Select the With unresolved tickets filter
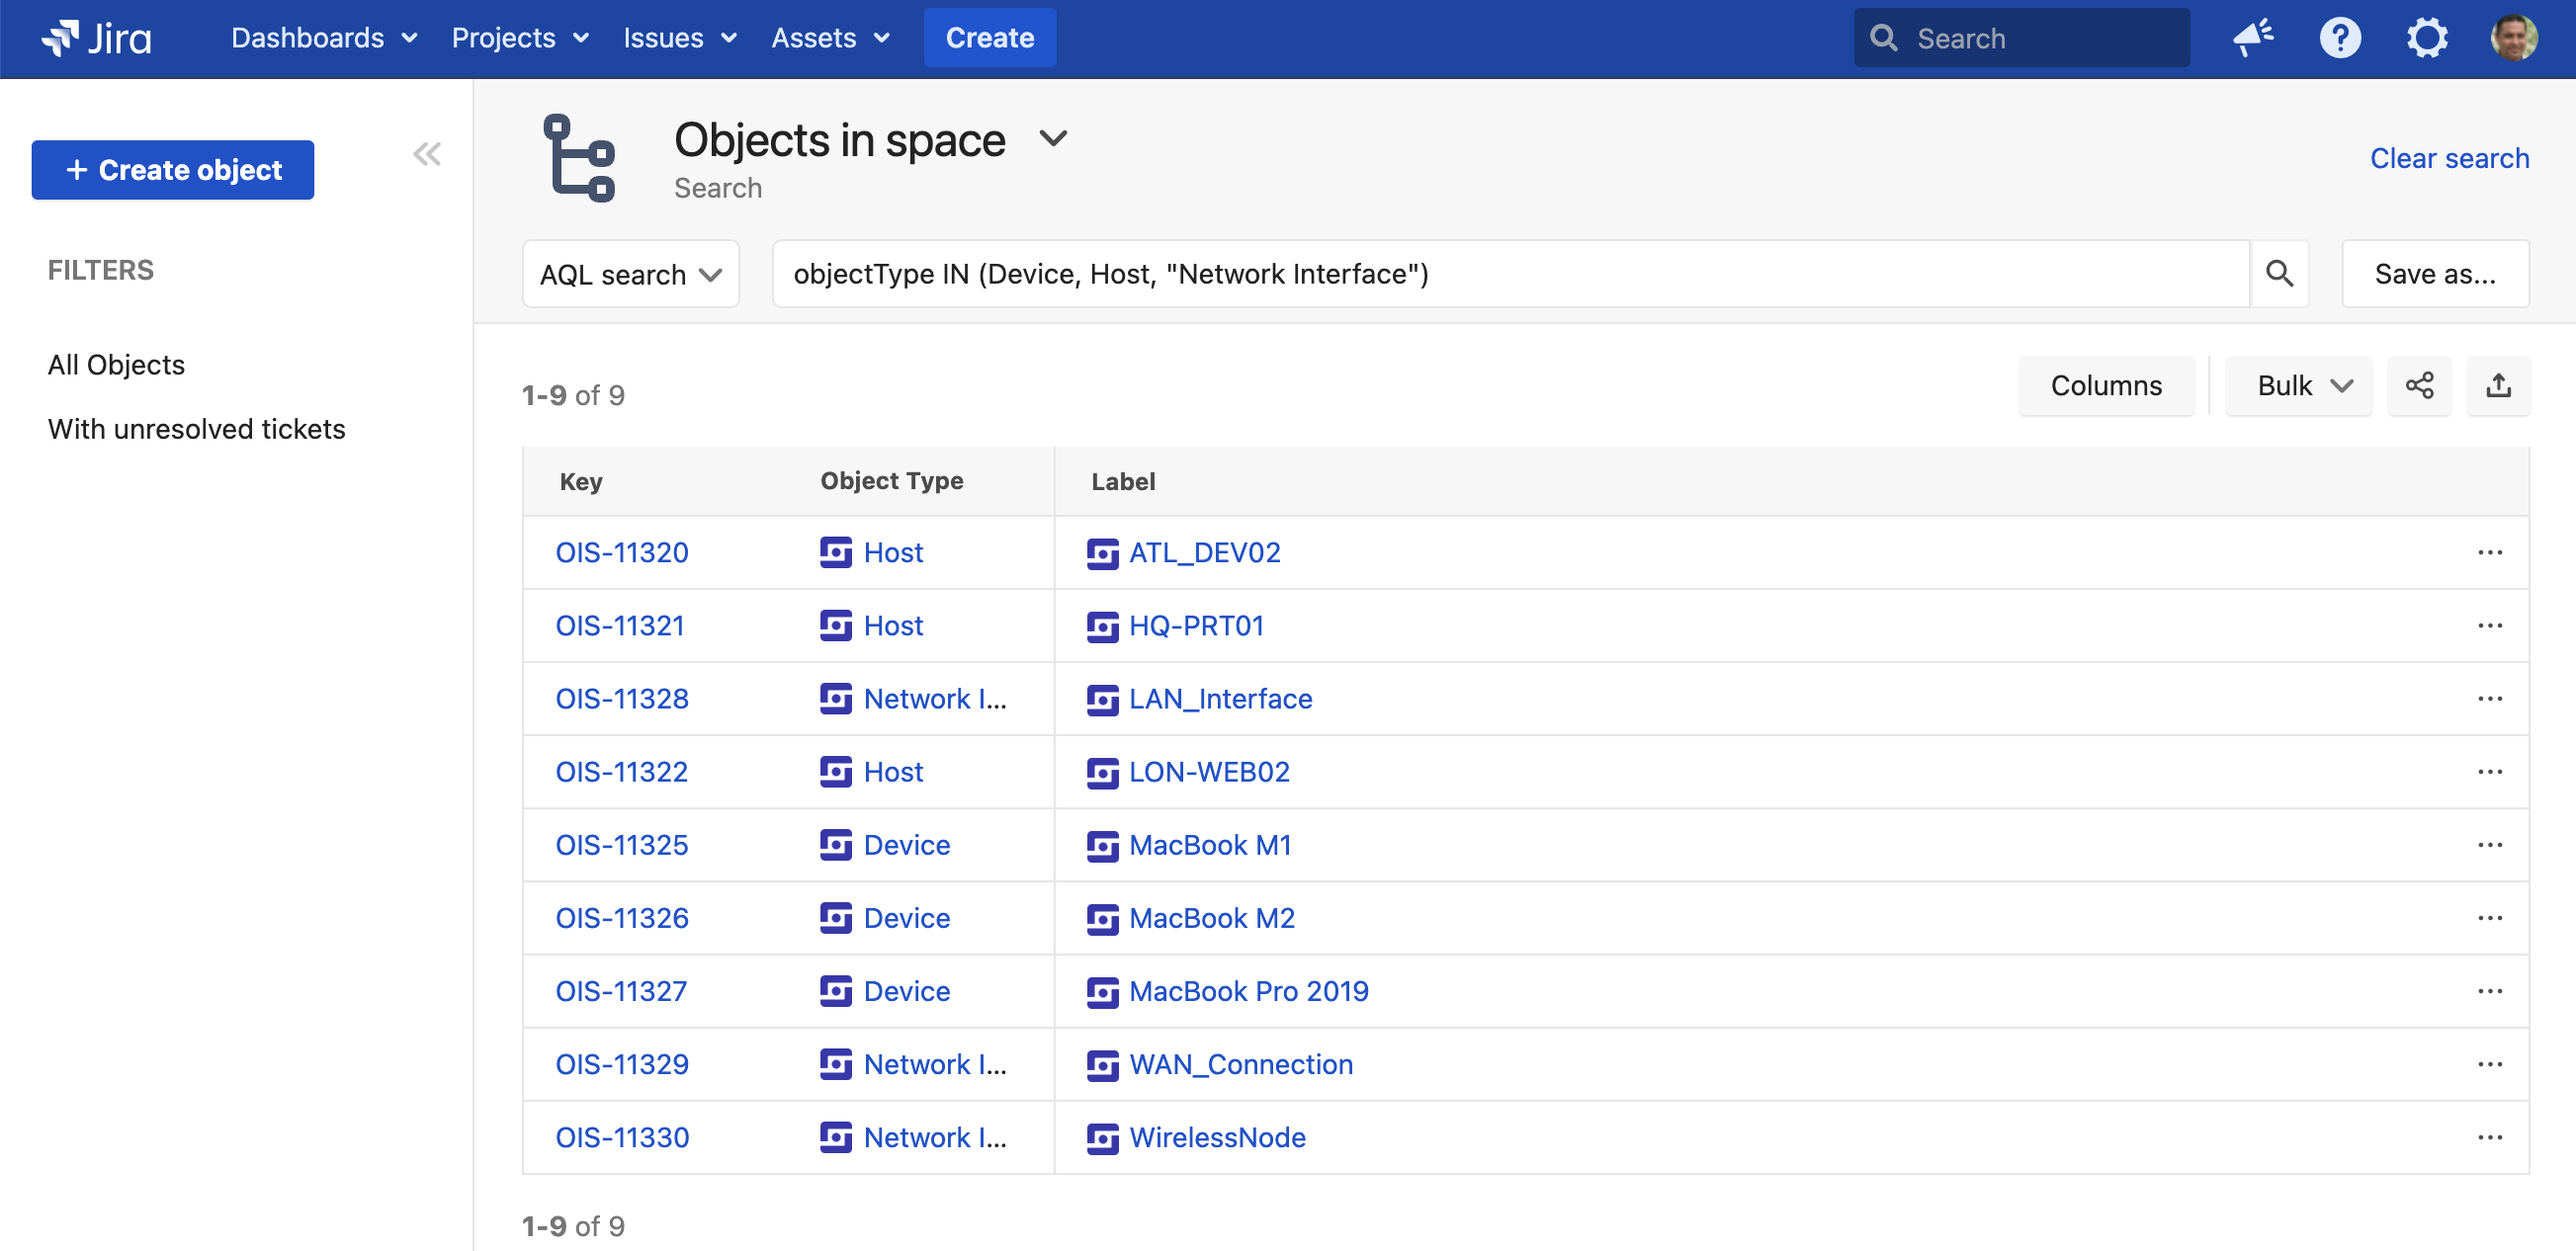The width and height of the screenshot is (2576, 1251). click(x=196, y=429)
